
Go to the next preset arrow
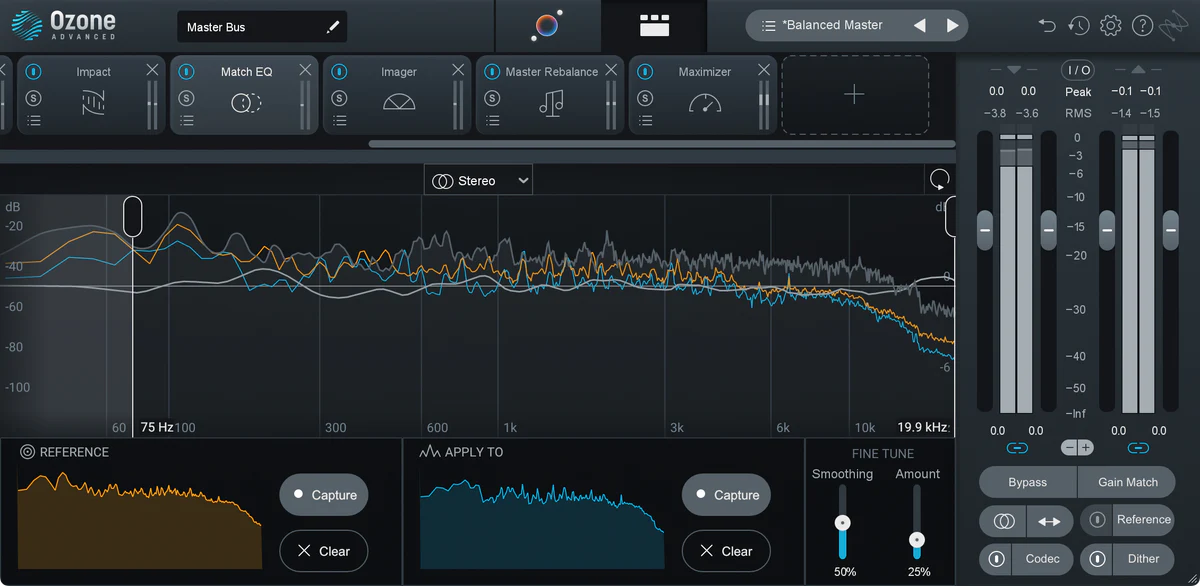click(x=953, y=25)
